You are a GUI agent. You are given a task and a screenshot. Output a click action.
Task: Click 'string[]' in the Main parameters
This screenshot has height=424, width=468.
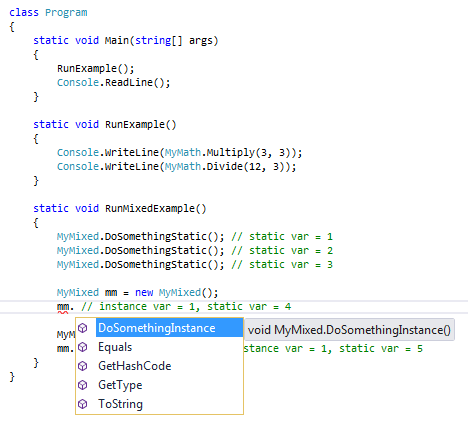point(159,41)
